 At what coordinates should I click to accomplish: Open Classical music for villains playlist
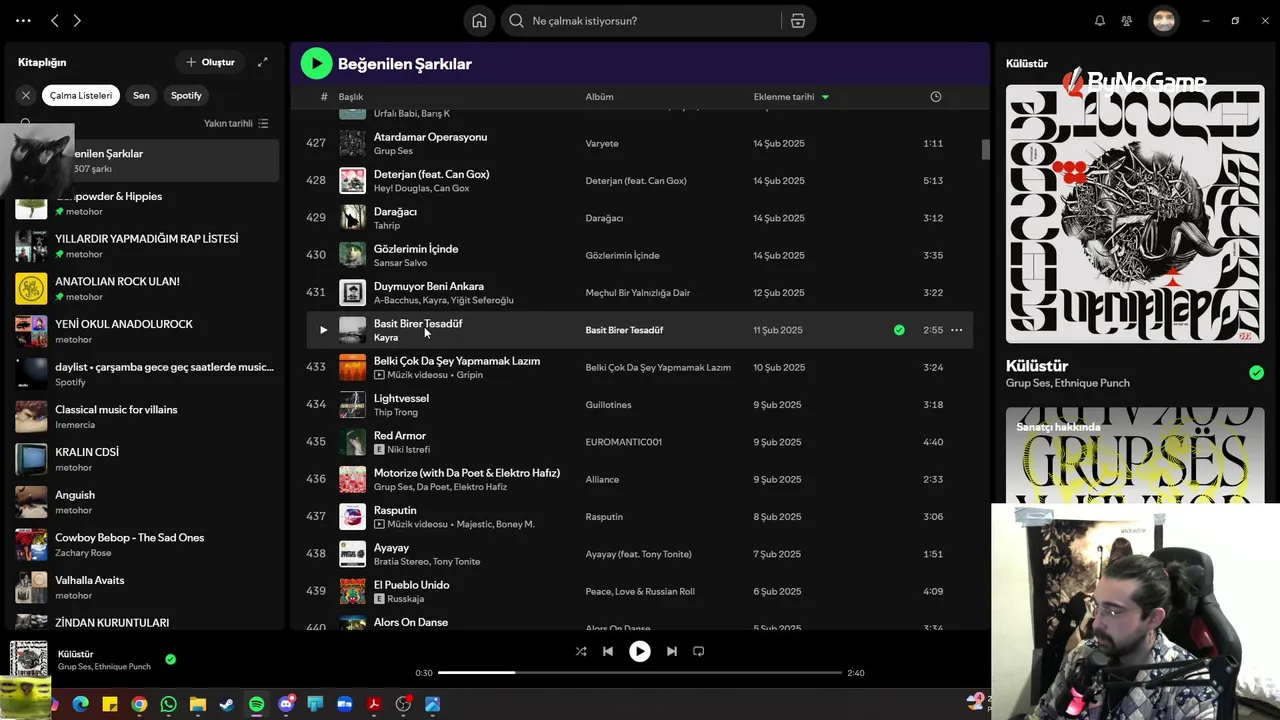[146, 417]
